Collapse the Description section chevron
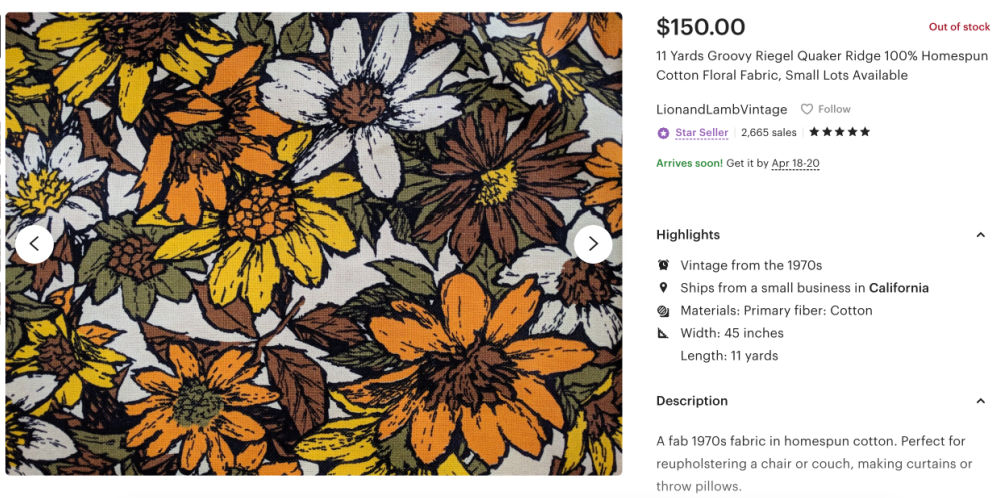This screenshot has width=1000, height=498. point(980,401)
